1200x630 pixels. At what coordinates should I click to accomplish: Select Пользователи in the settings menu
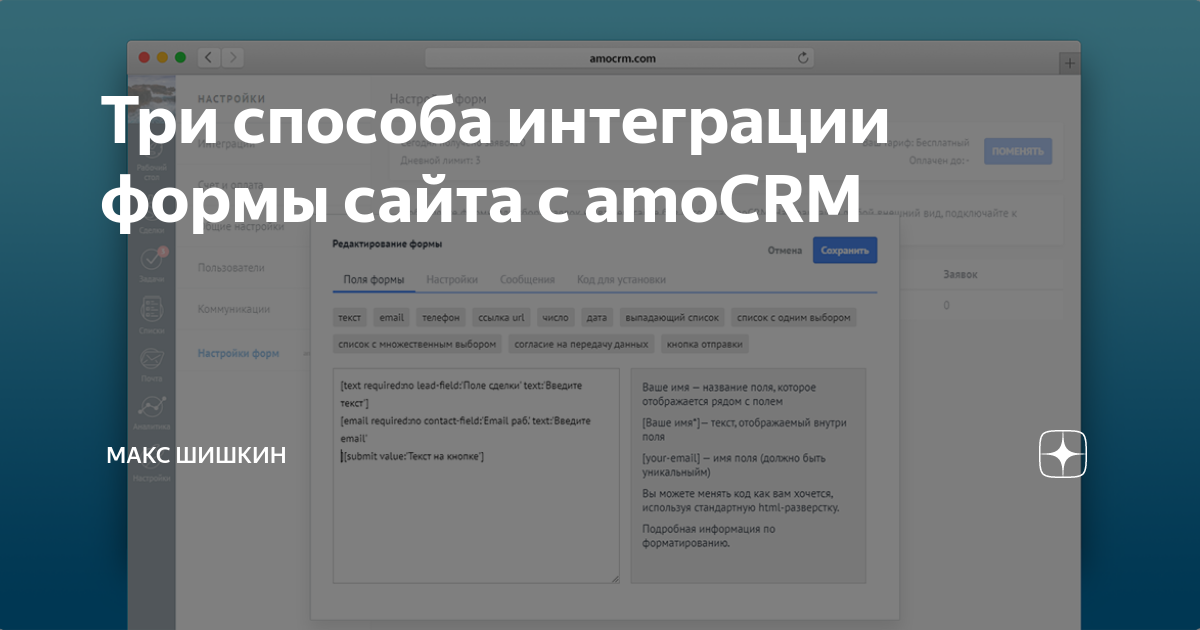[x=230, y=267]
